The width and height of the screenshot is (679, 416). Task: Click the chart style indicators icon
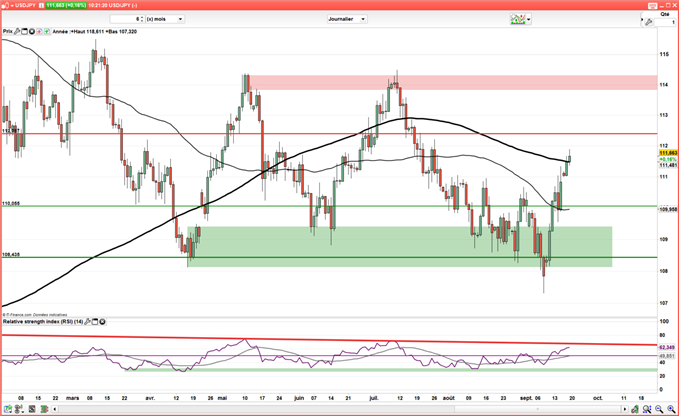click(517, 19)
